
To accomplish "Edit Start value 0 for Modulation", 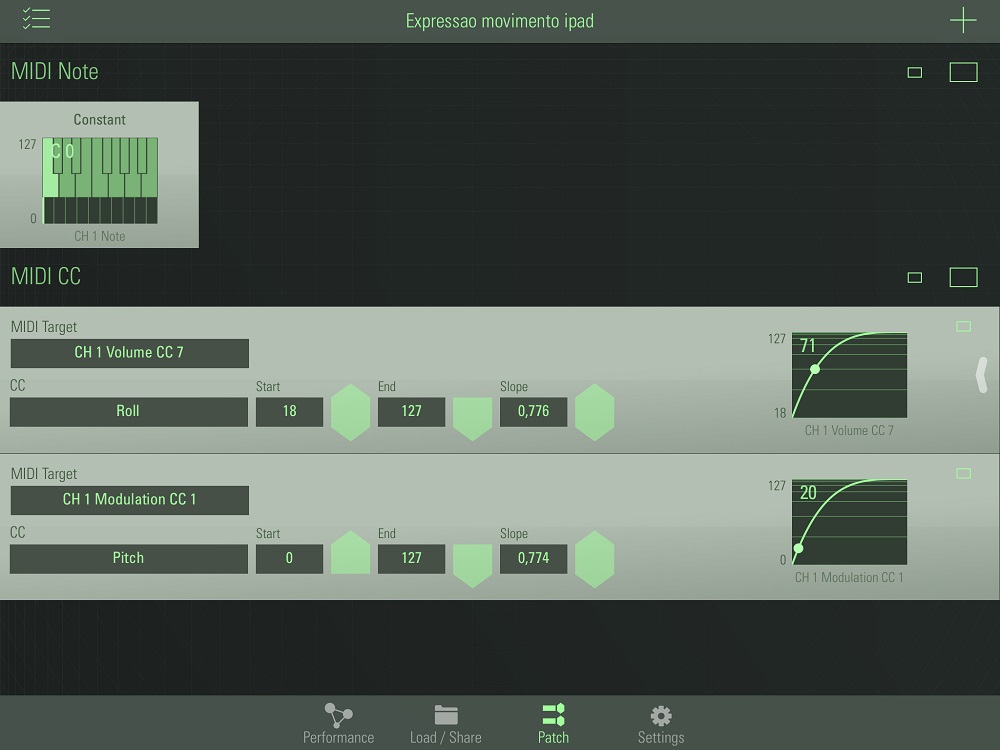I will pos(290,559).
